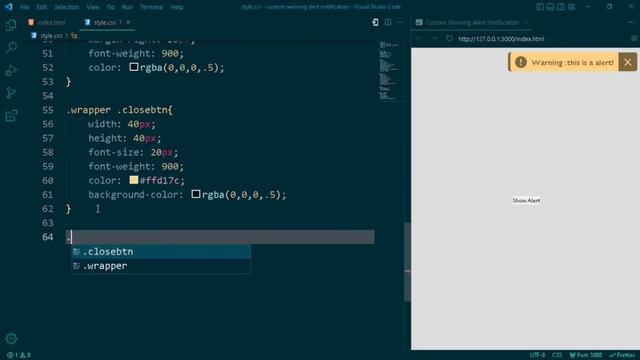640x360 pixels.
Task: Open the Help menu
Action: pos(177,7)
